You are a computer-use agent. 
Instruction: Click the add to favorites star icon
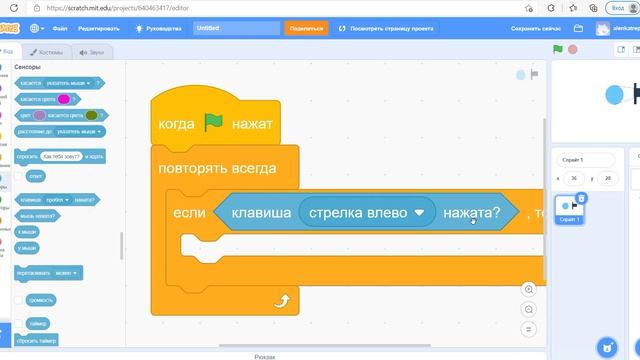point(529,8)
